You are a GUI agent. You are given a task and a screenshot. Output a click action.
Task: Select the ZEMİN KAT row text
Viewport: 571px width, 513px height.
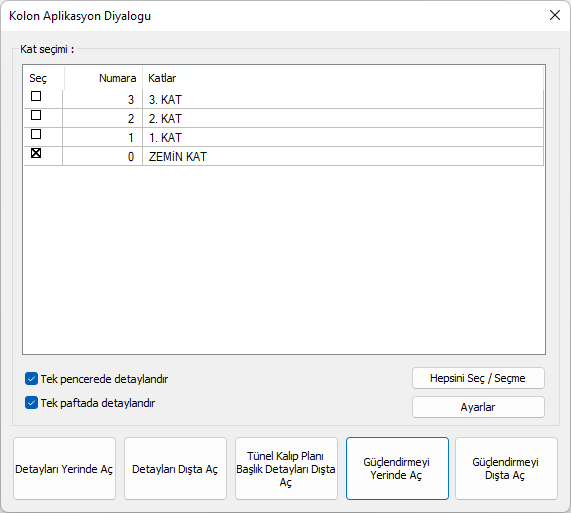click(178, 157)
